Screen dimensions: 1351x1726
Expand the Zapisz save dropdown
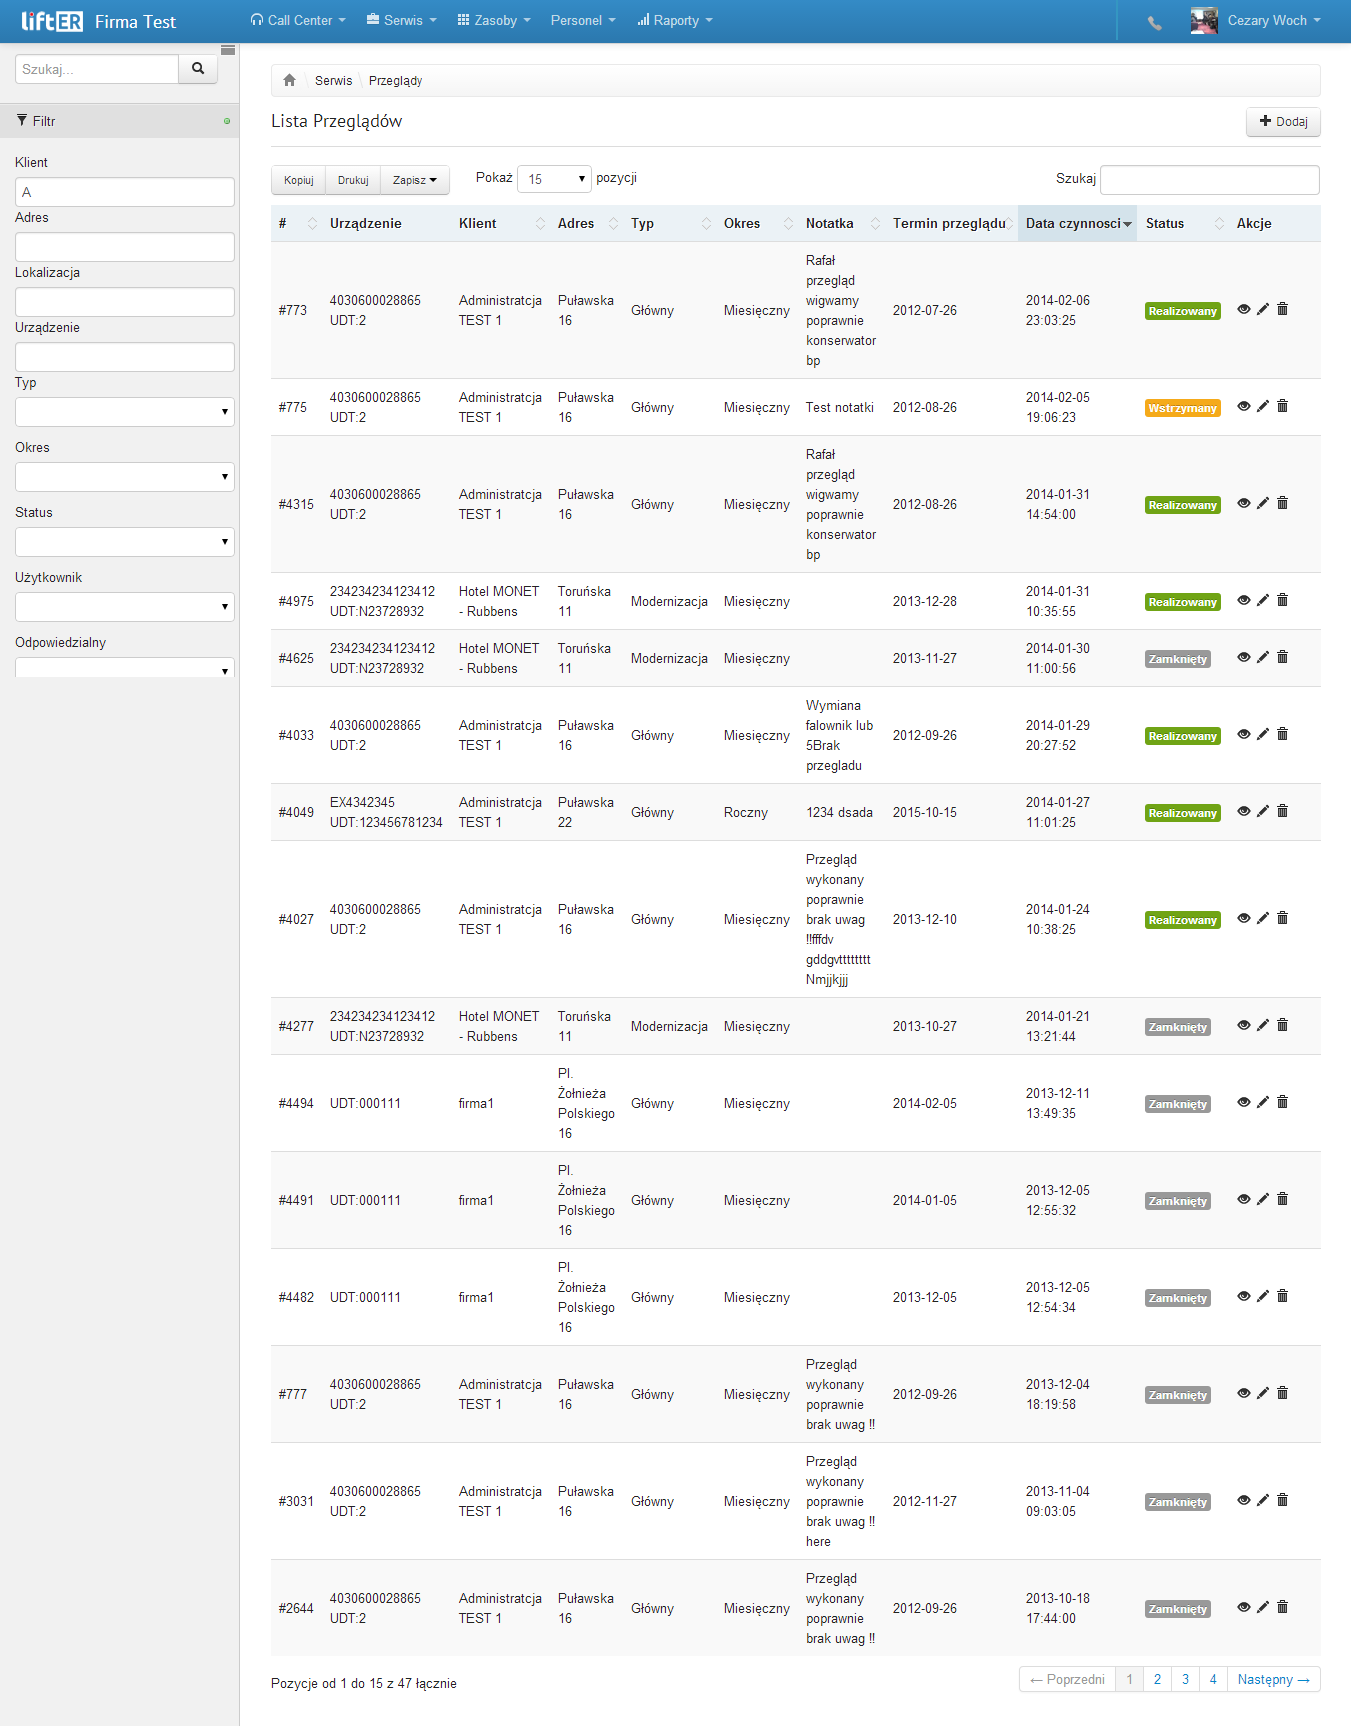[415, 180]
